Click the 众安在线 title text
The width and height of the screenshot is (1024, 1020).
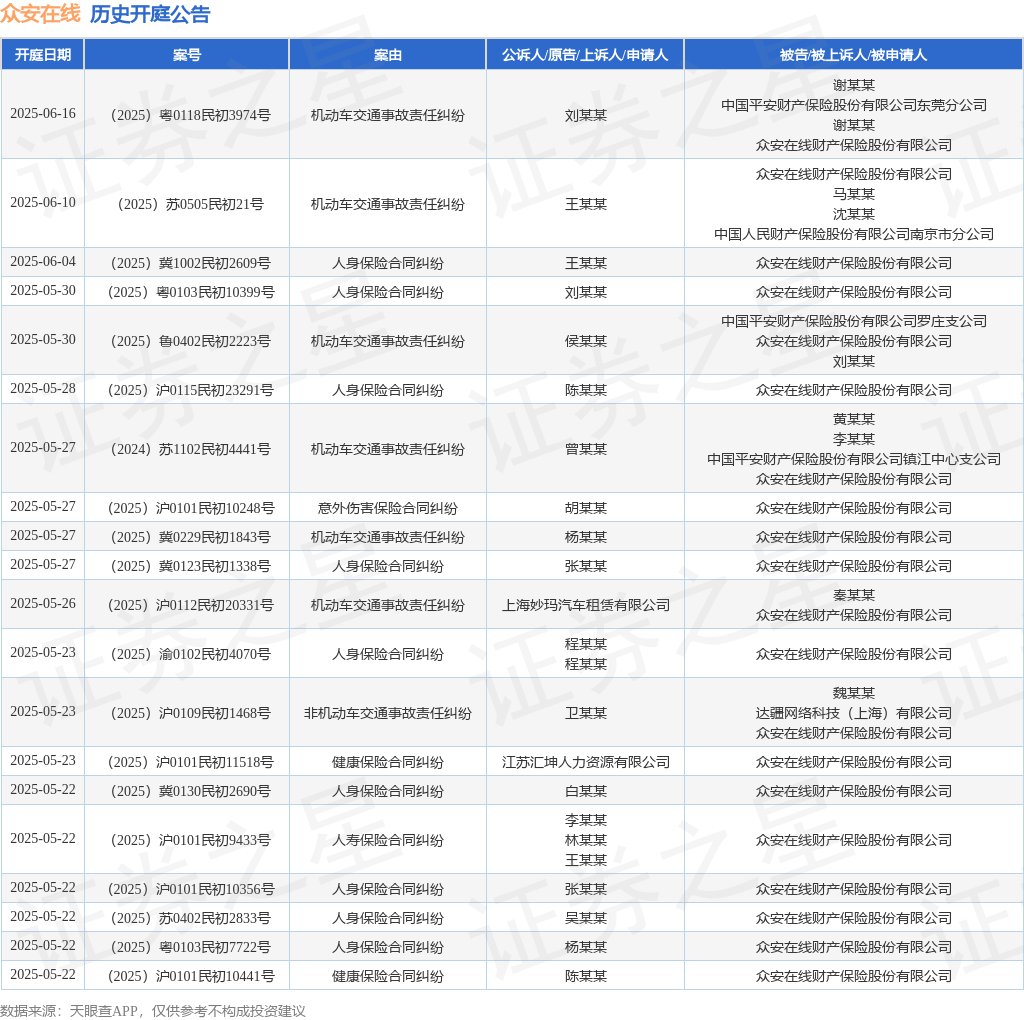coord(40,14)
